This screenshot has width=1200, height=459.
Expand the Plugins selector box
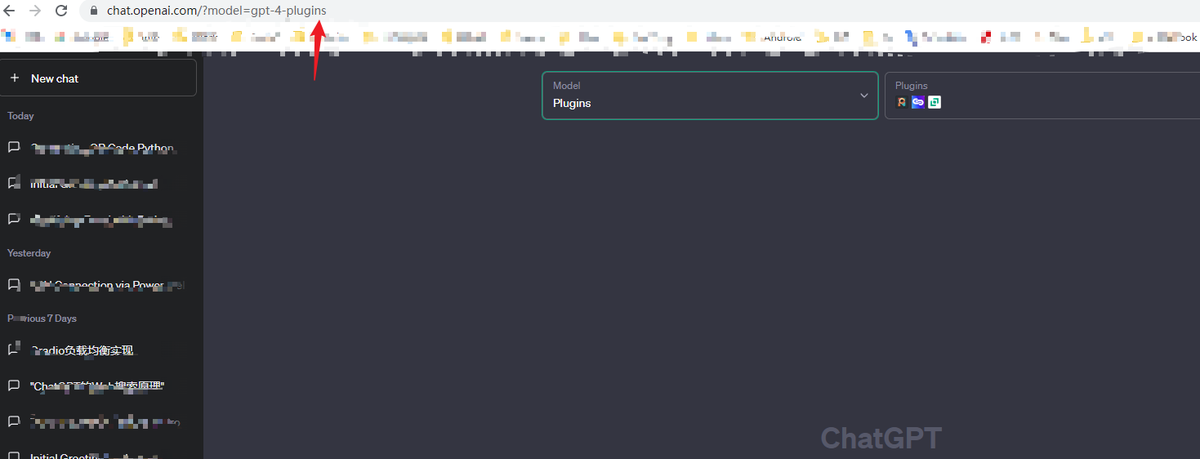tap(1042, 95)
